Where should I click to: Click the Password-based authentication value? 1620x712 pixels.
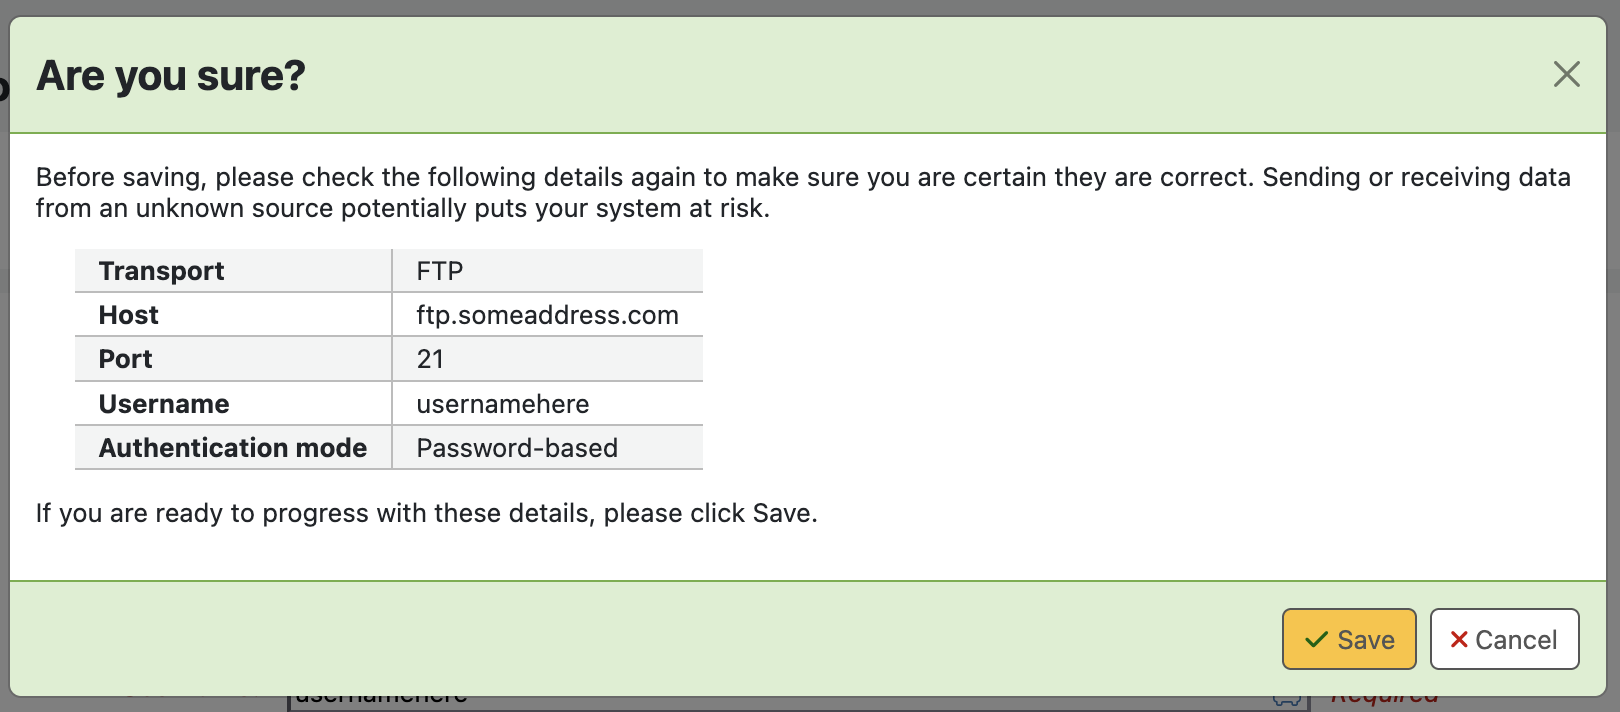517,448
